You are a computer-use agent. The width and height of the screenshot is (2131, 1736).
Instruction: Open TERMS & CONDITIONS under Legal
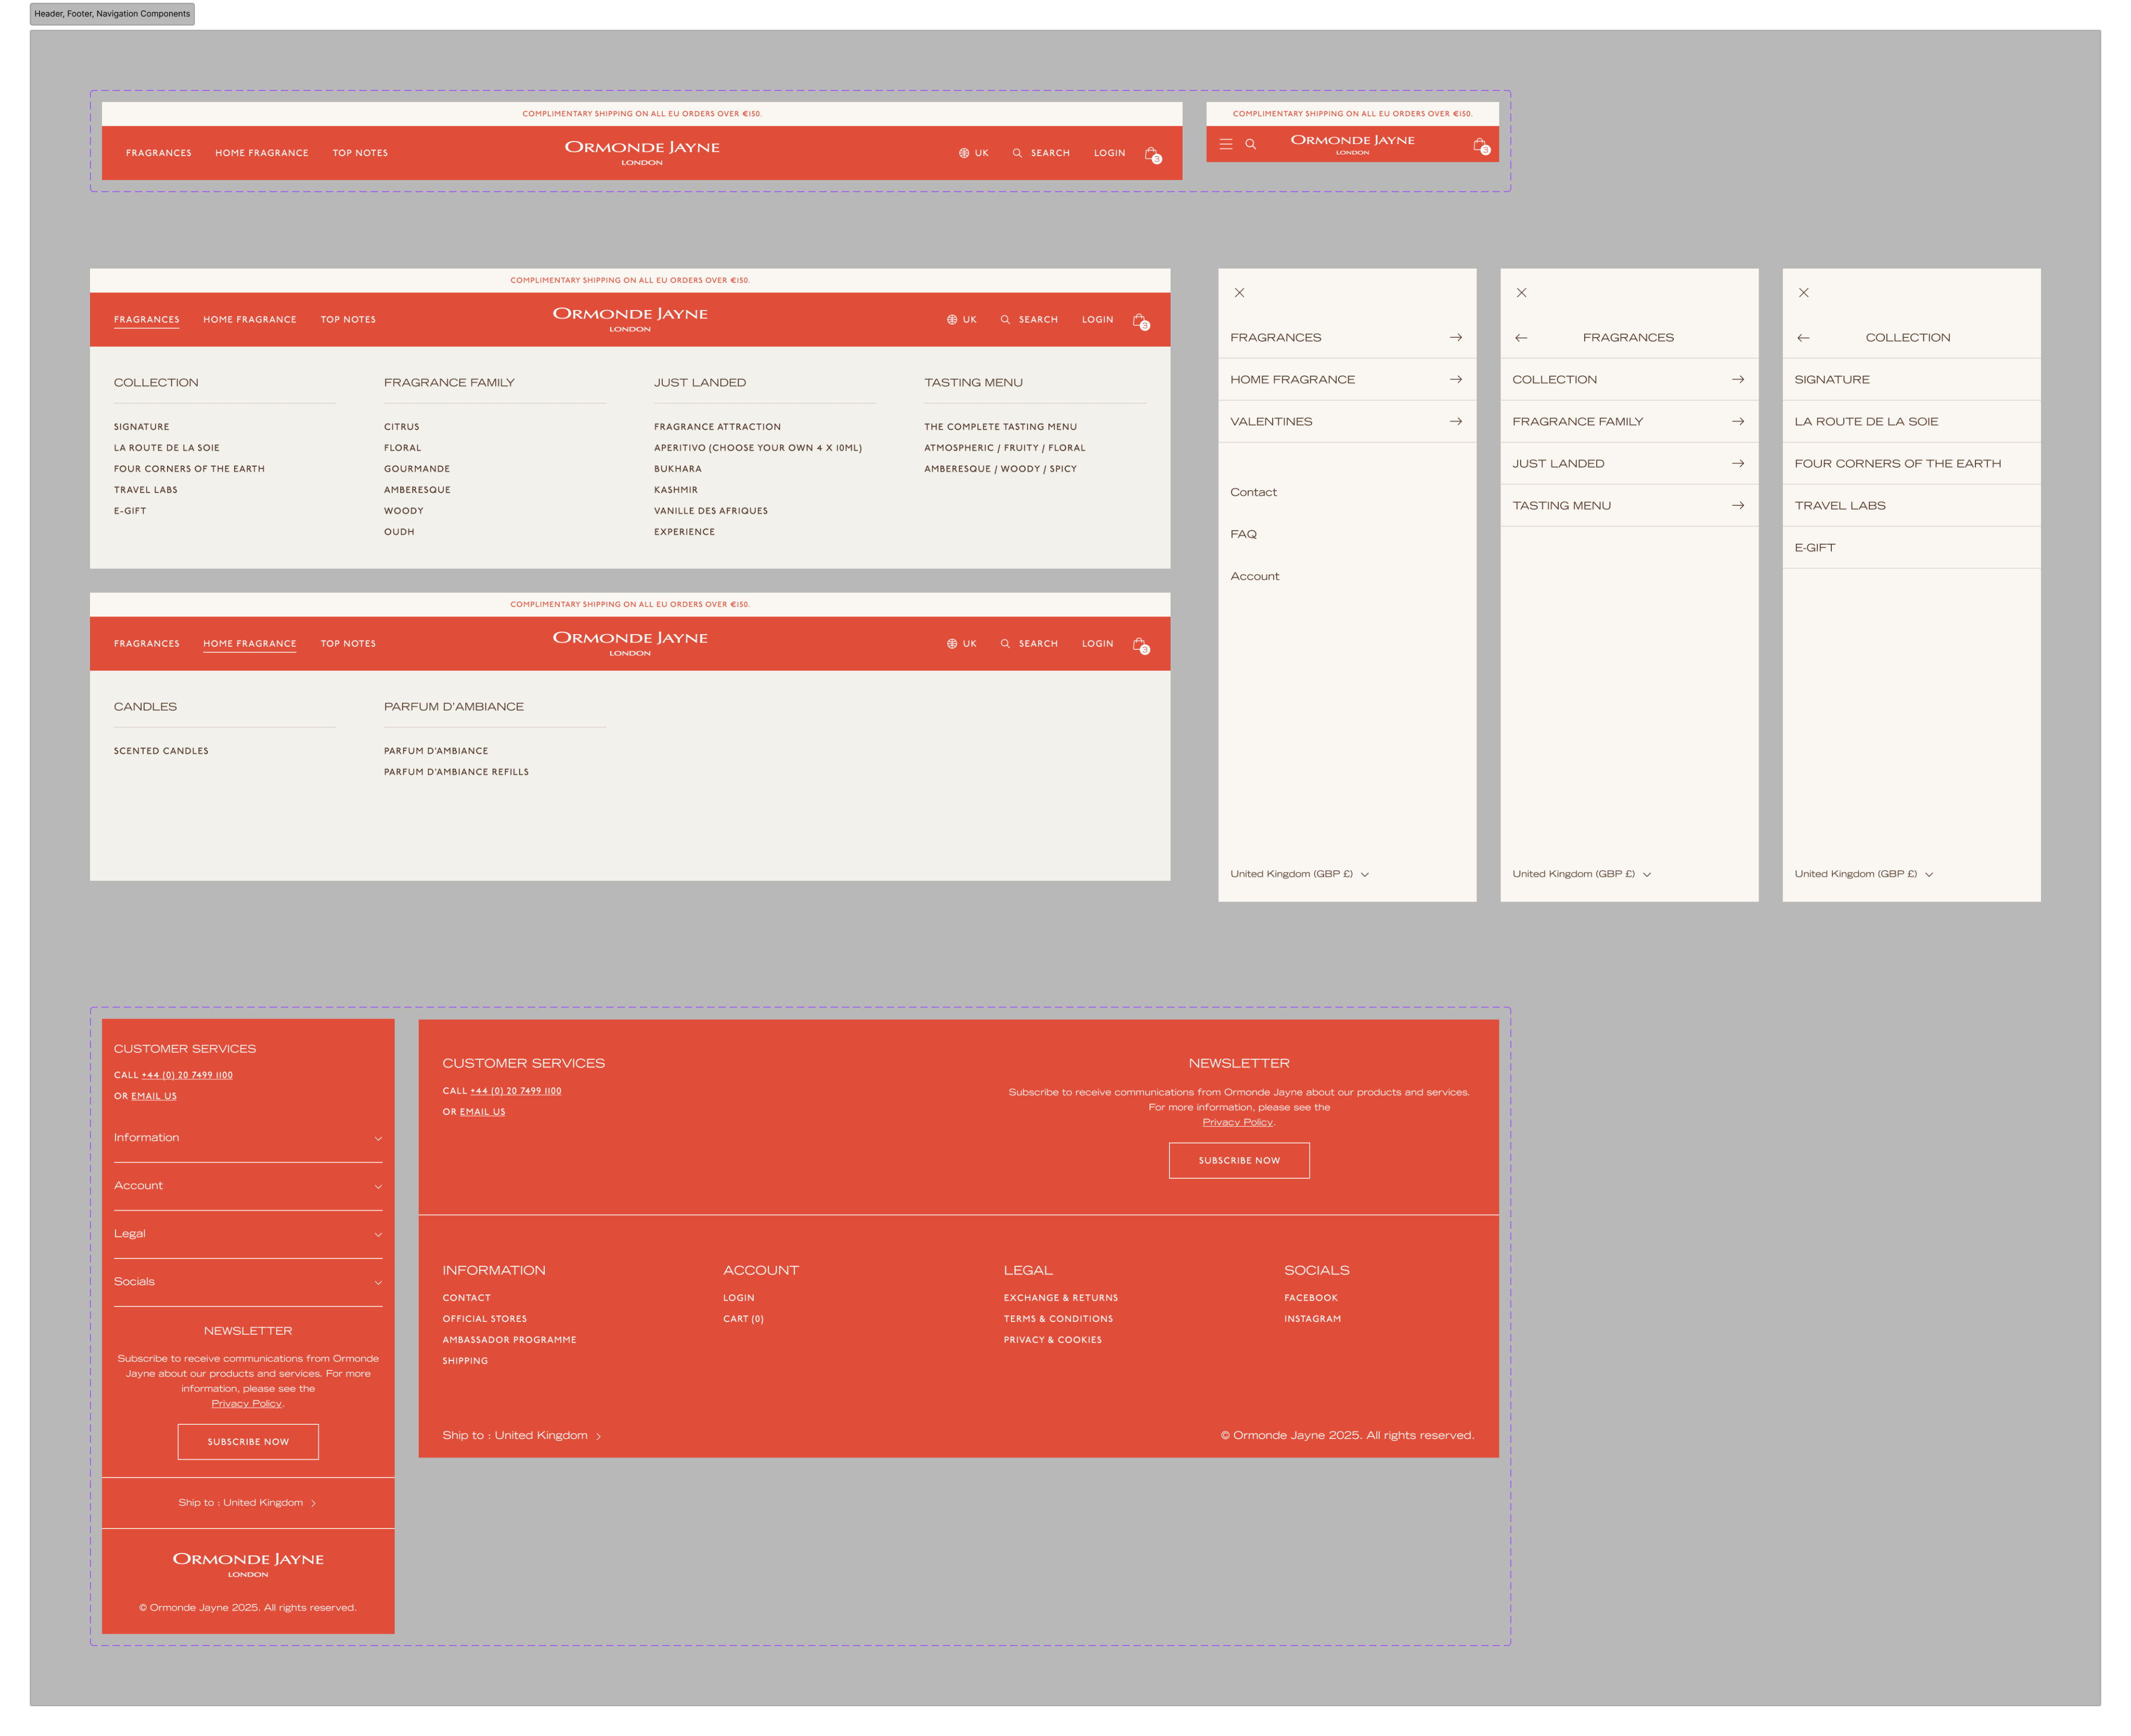1058,1319
